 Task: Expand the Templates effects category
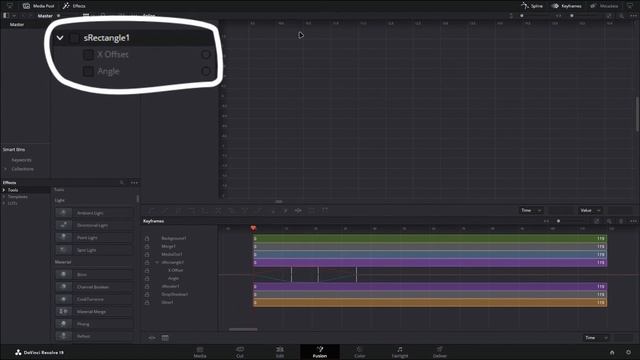(4, 197)
